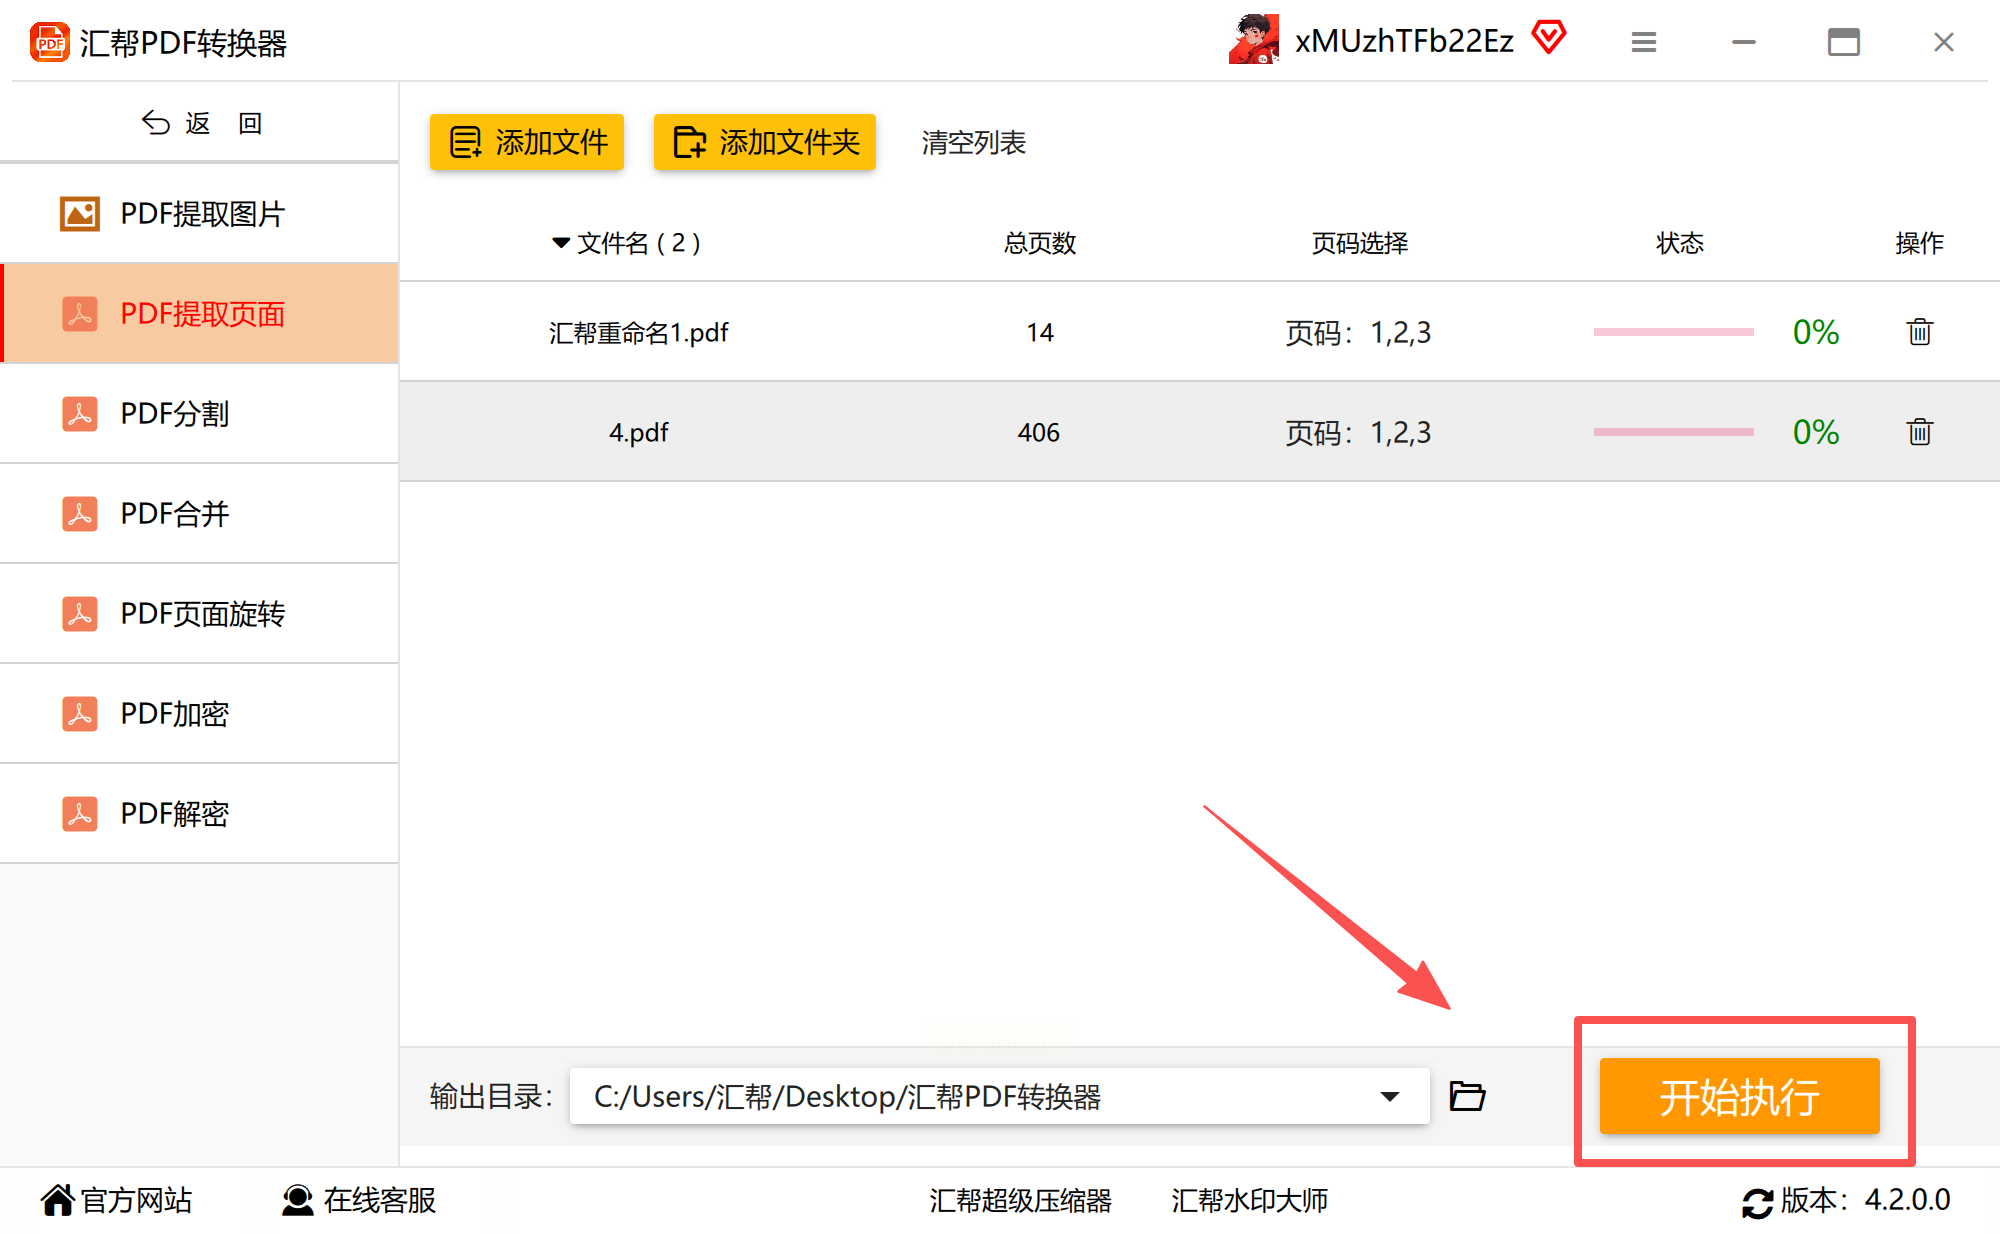The width and height of the screenshot is (2000, 1234).
Task: Open output folder browse icon
Action: click(x=1467, y=1096)
